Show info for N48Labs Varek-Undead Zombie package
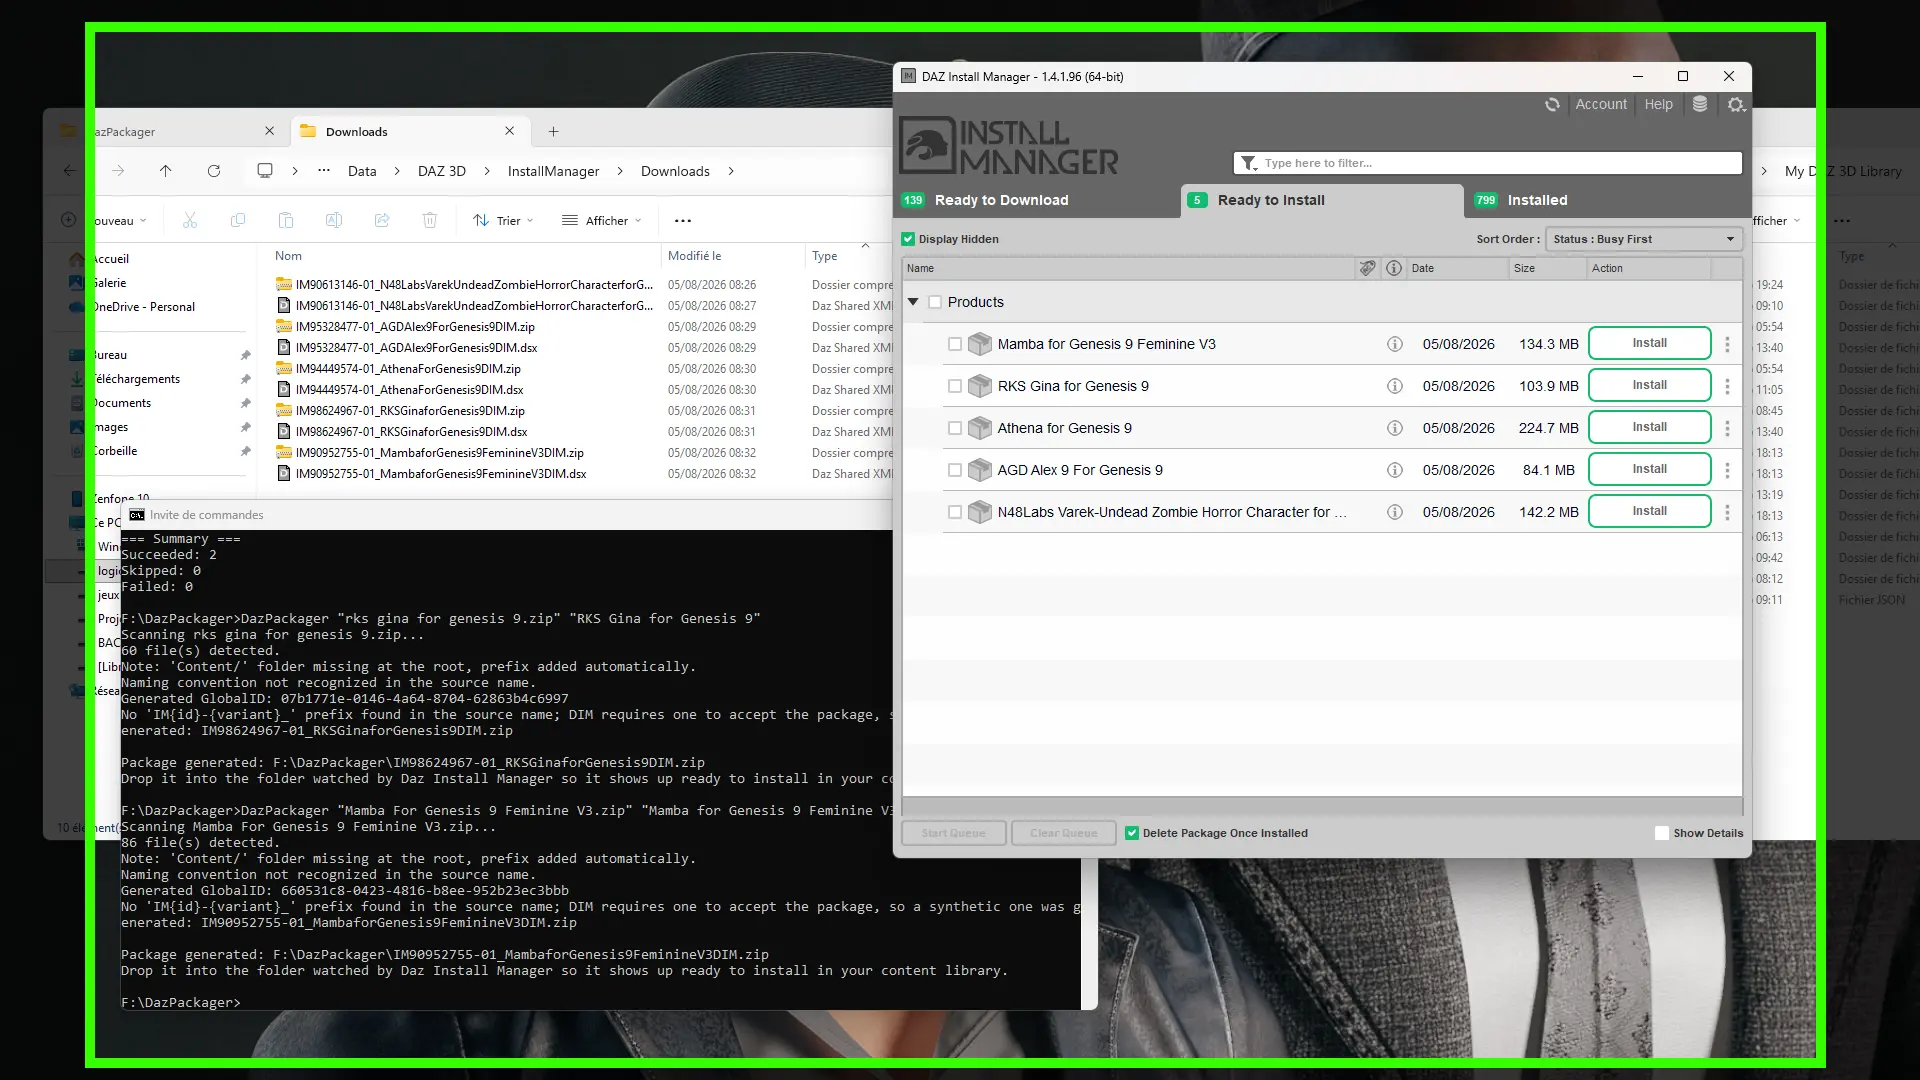This screenshot has height=1080, width=1920. point(1395,512)
